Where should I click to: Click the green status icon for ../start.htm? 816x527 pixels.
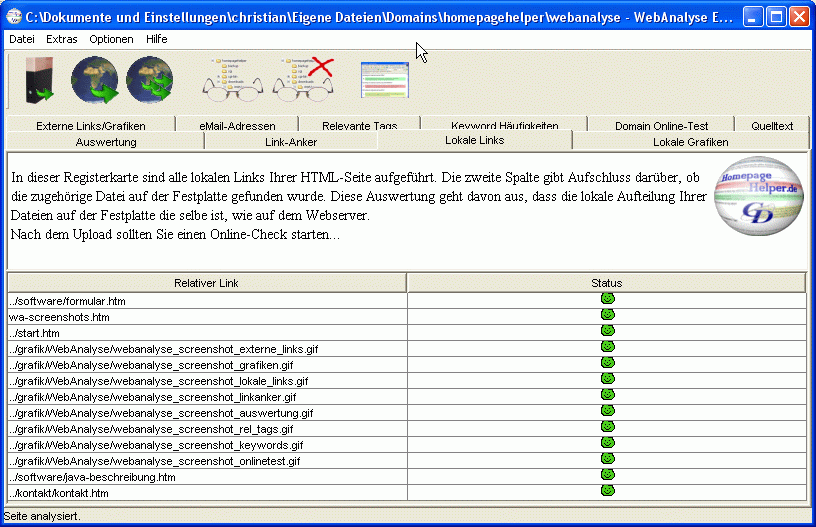[x=607, y=332]
